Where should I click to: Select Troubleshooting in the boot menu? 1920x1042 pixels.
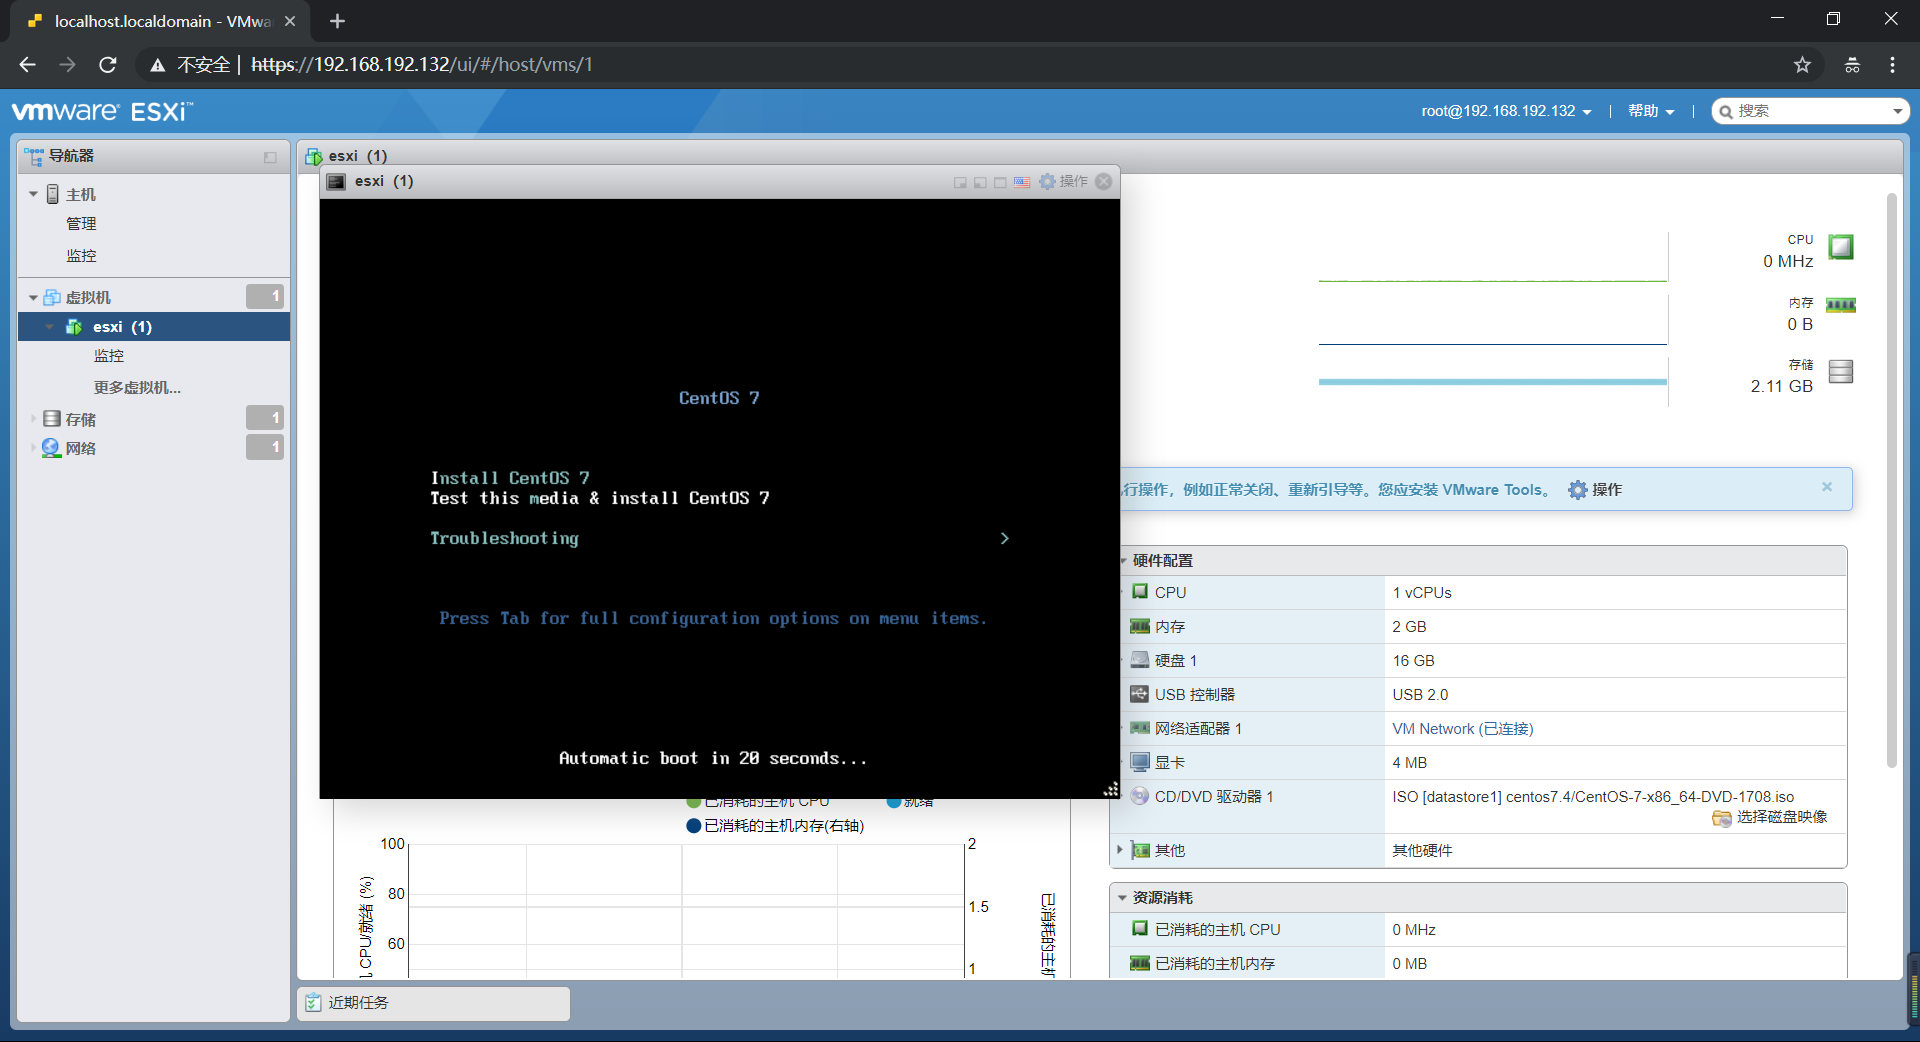pyautogui.click(x=504, y=538)
